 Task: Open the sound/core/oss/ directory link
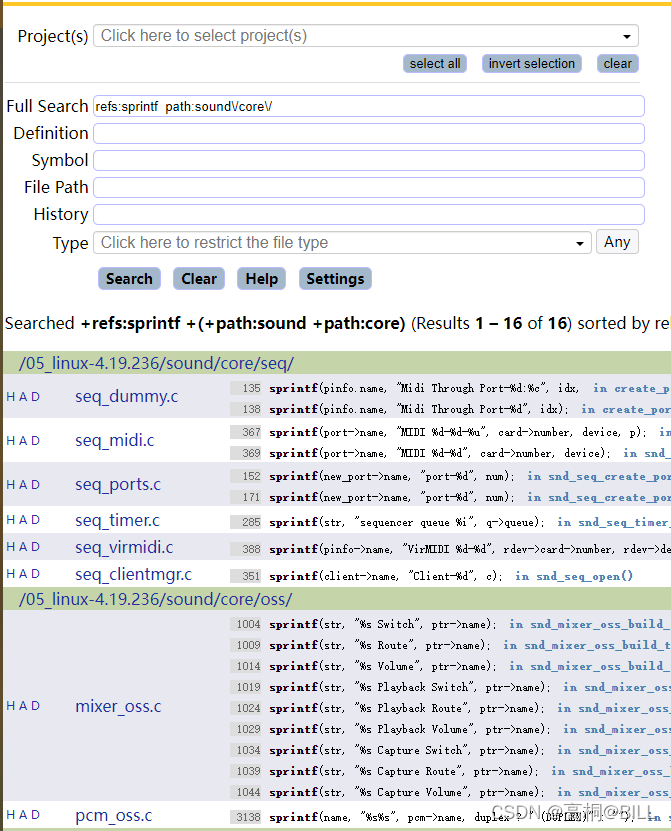[155, 599]
